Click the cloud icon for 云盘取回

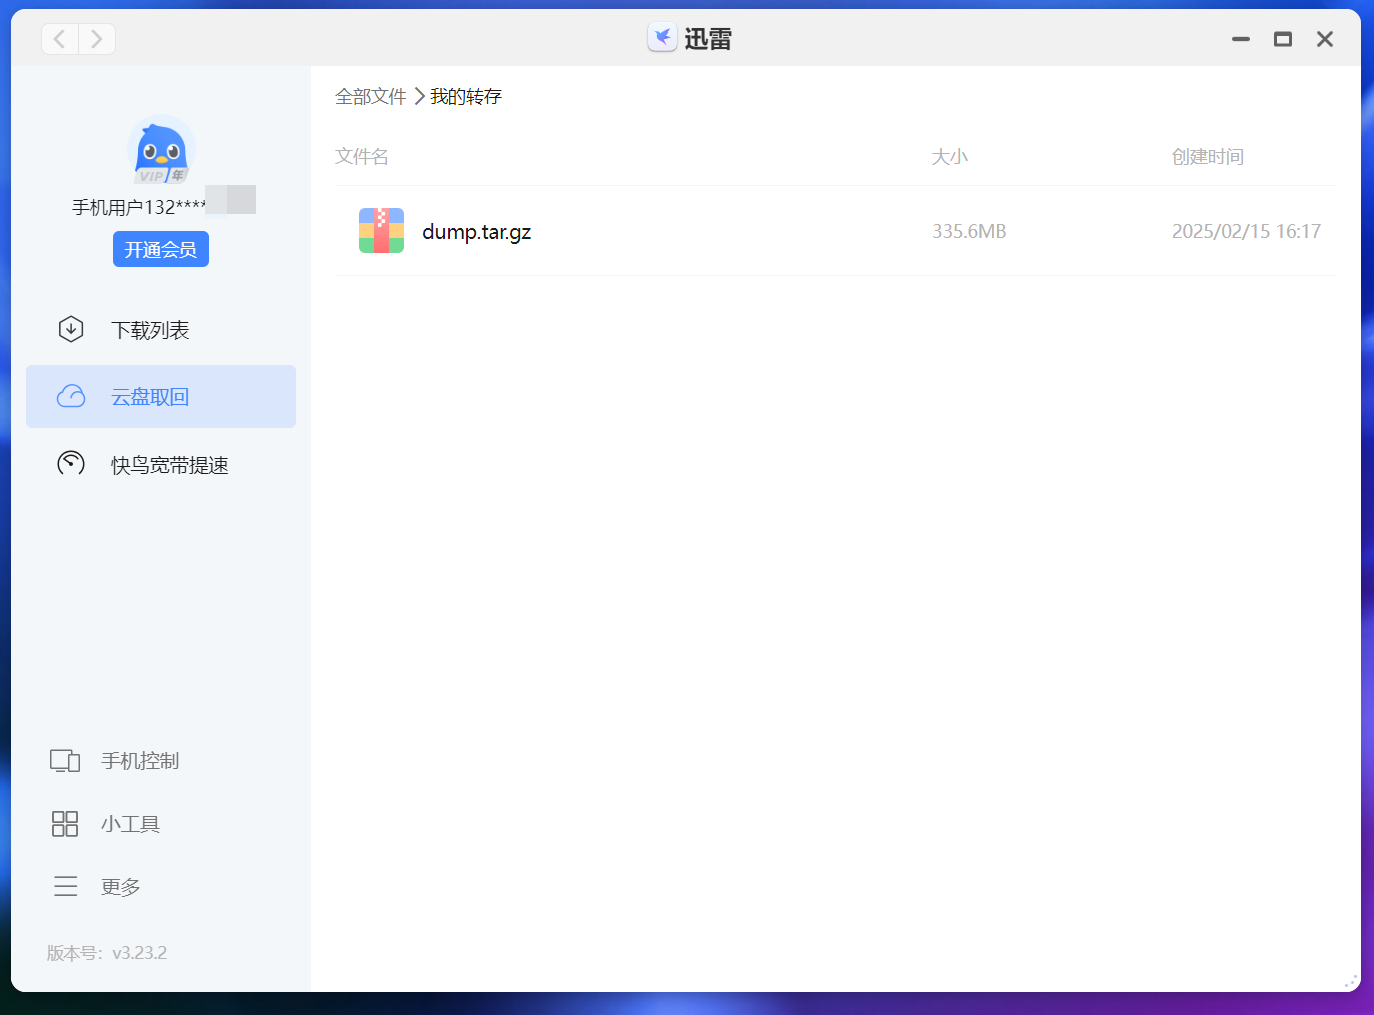click(71, 397)
